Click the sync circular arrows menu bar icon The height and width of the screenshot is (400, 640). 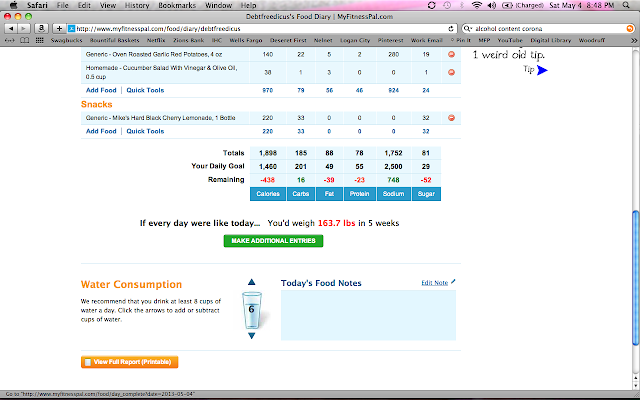(431, 5)
